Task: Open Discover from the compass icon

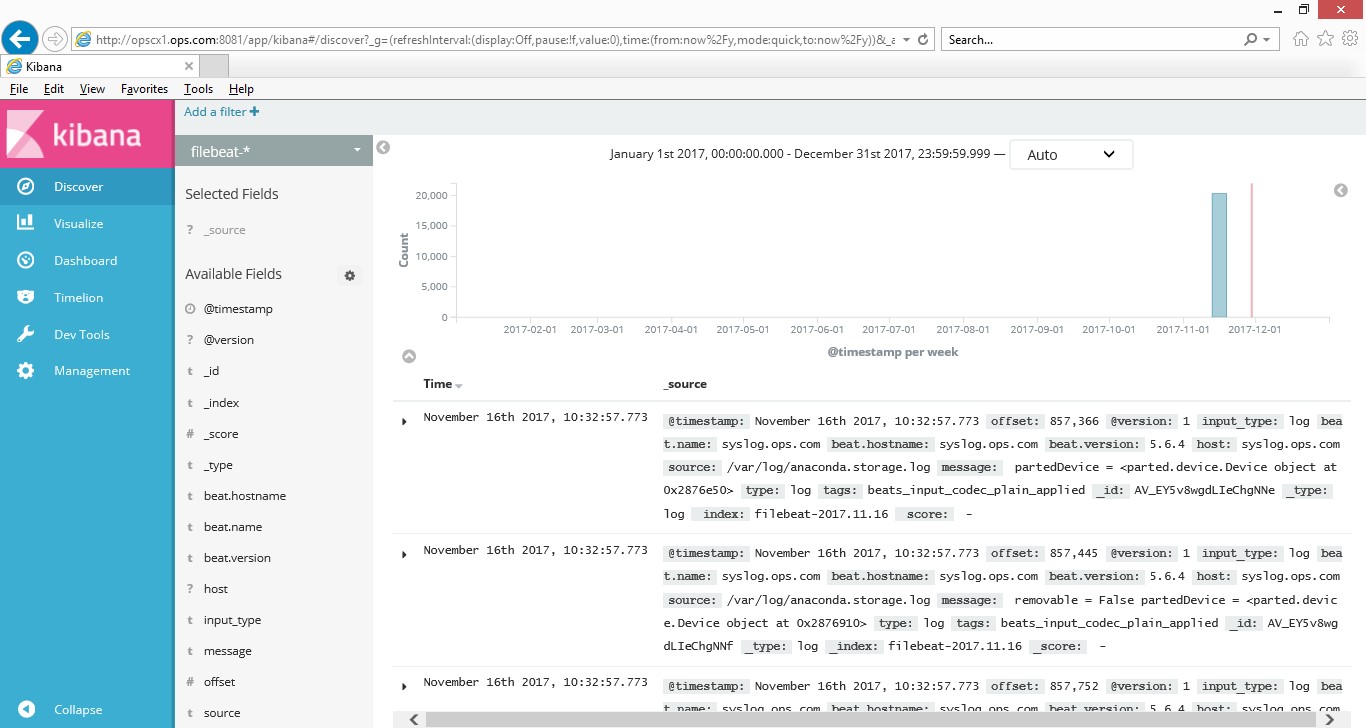Action: click(26, 187)
